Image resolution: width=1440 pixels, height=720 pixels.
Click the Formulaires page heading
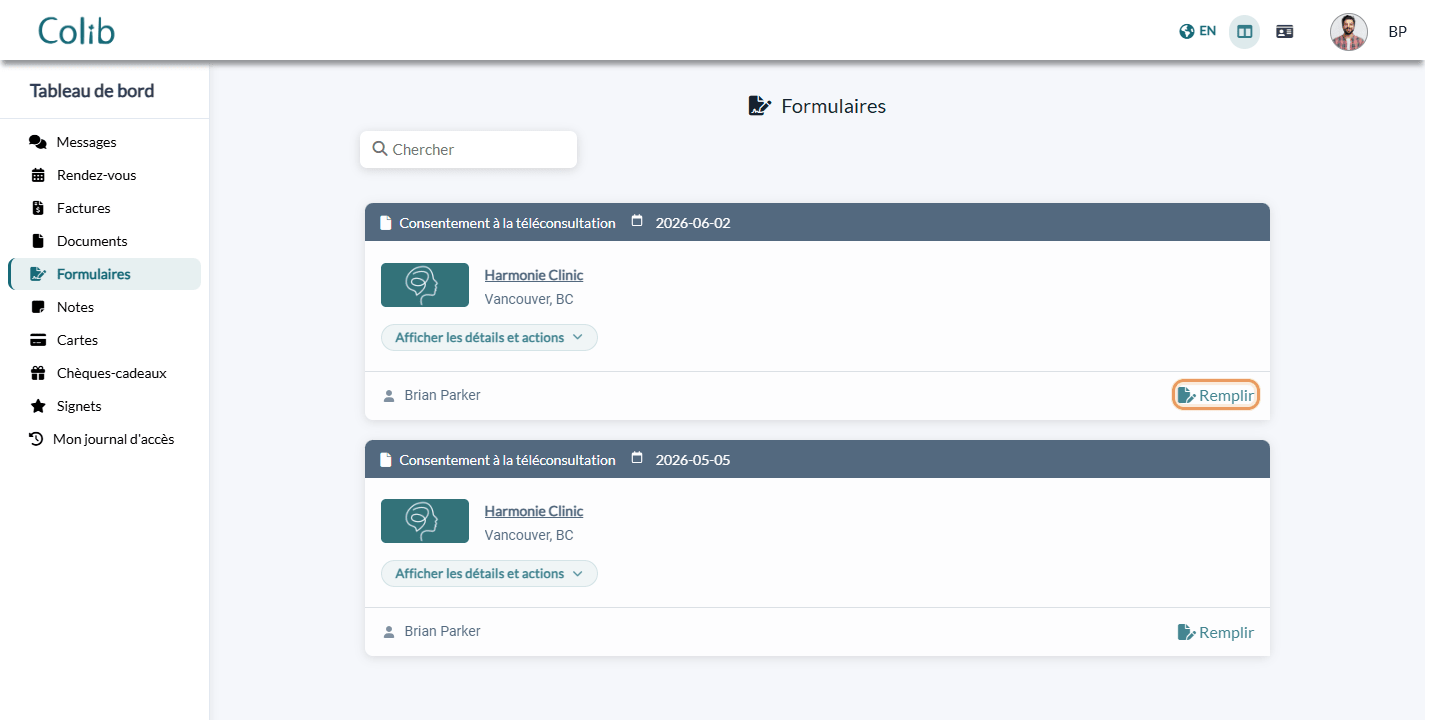pos(833,106)
